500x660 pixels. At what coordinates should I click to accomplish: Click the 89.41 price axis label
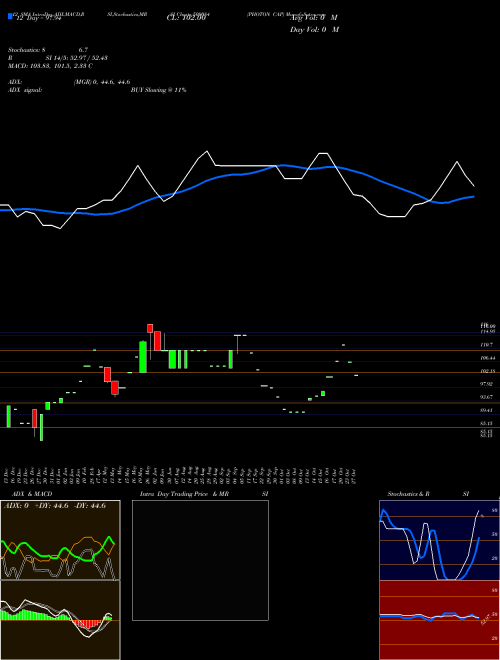(x=487, y=410)
